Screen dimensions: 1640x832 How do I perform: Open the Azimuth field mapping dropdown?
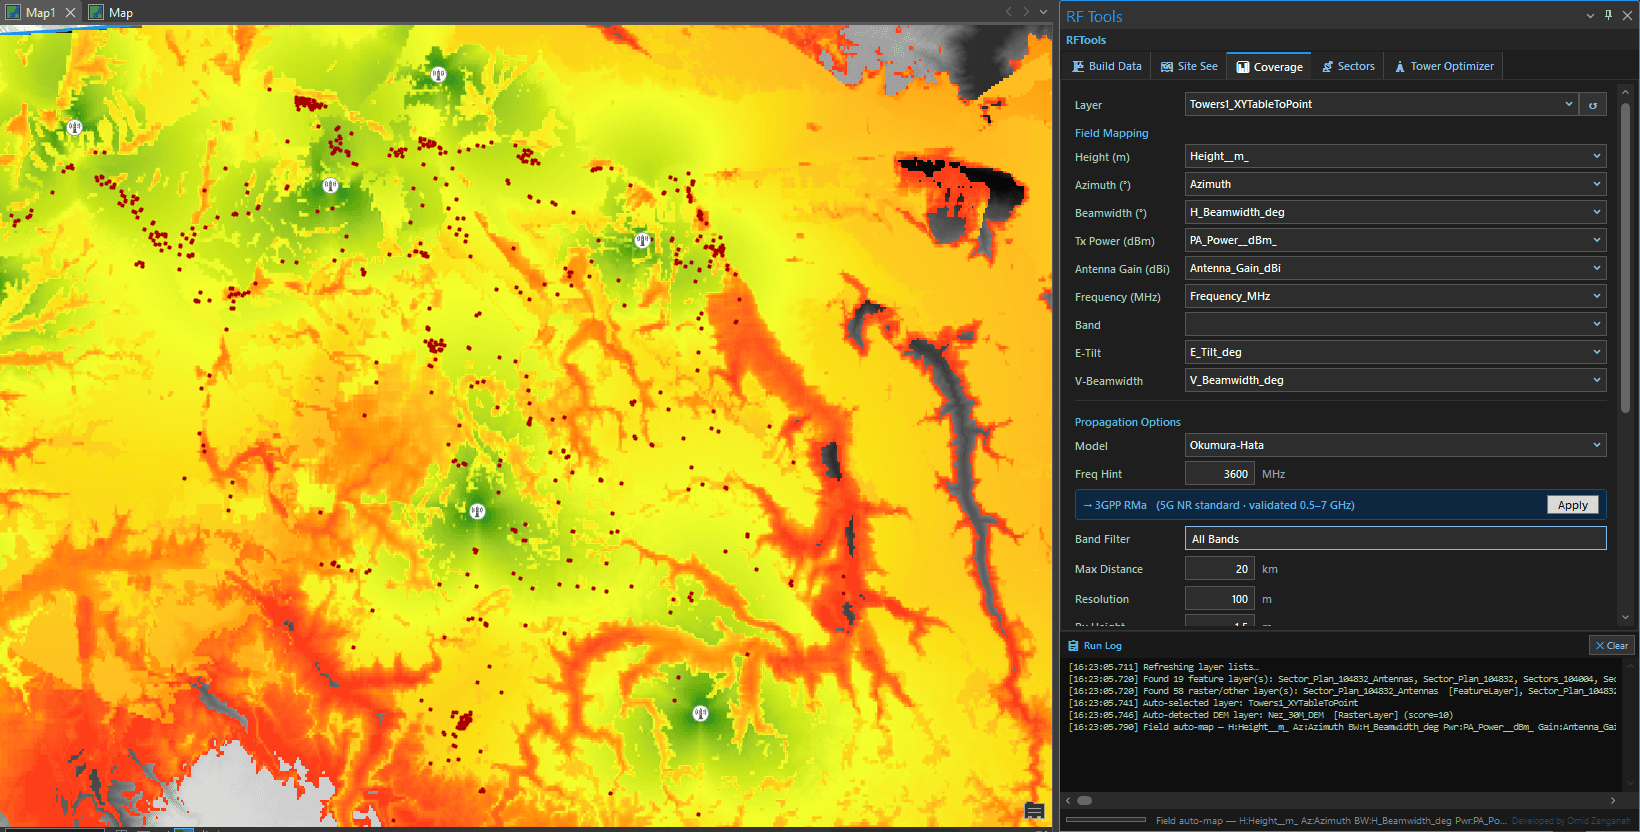tap(1395, 184)
